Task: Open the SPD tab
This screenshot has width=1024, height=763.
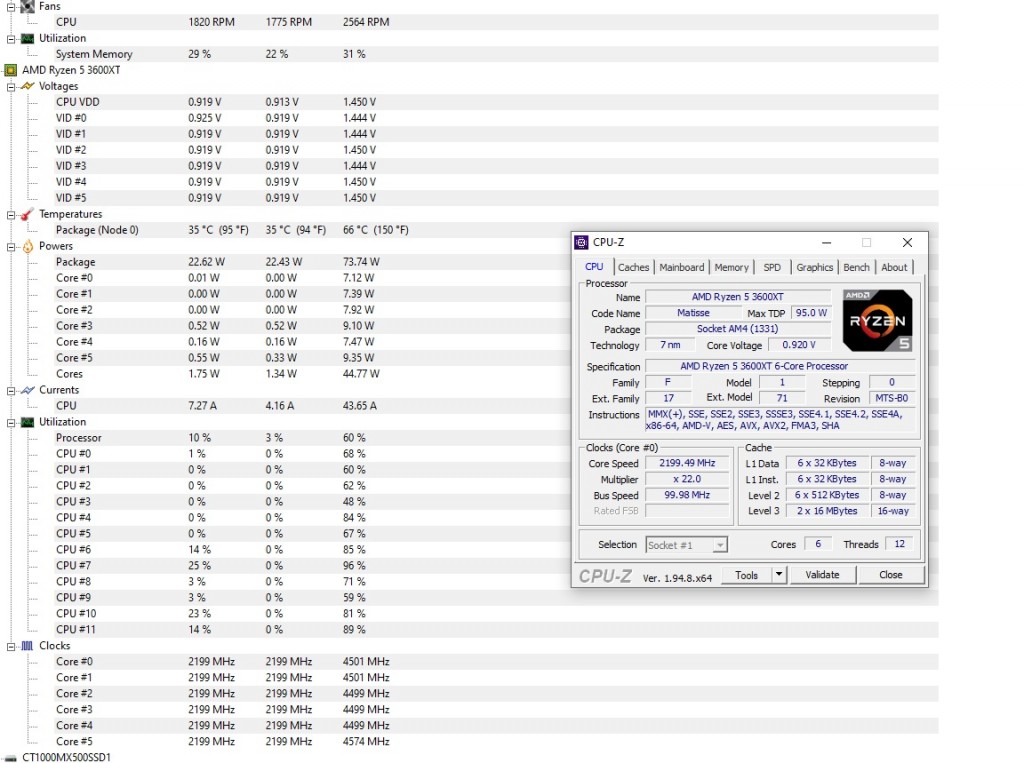Action: coord(772,267)
